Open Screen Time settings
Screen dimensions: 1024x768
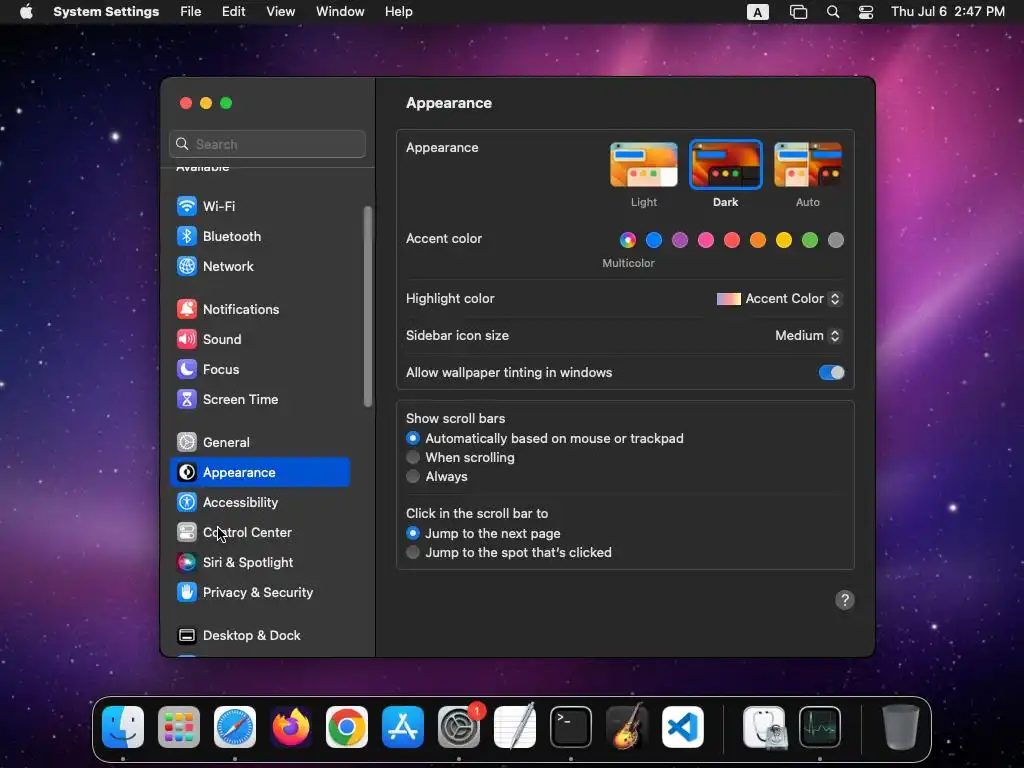[260, 400]
